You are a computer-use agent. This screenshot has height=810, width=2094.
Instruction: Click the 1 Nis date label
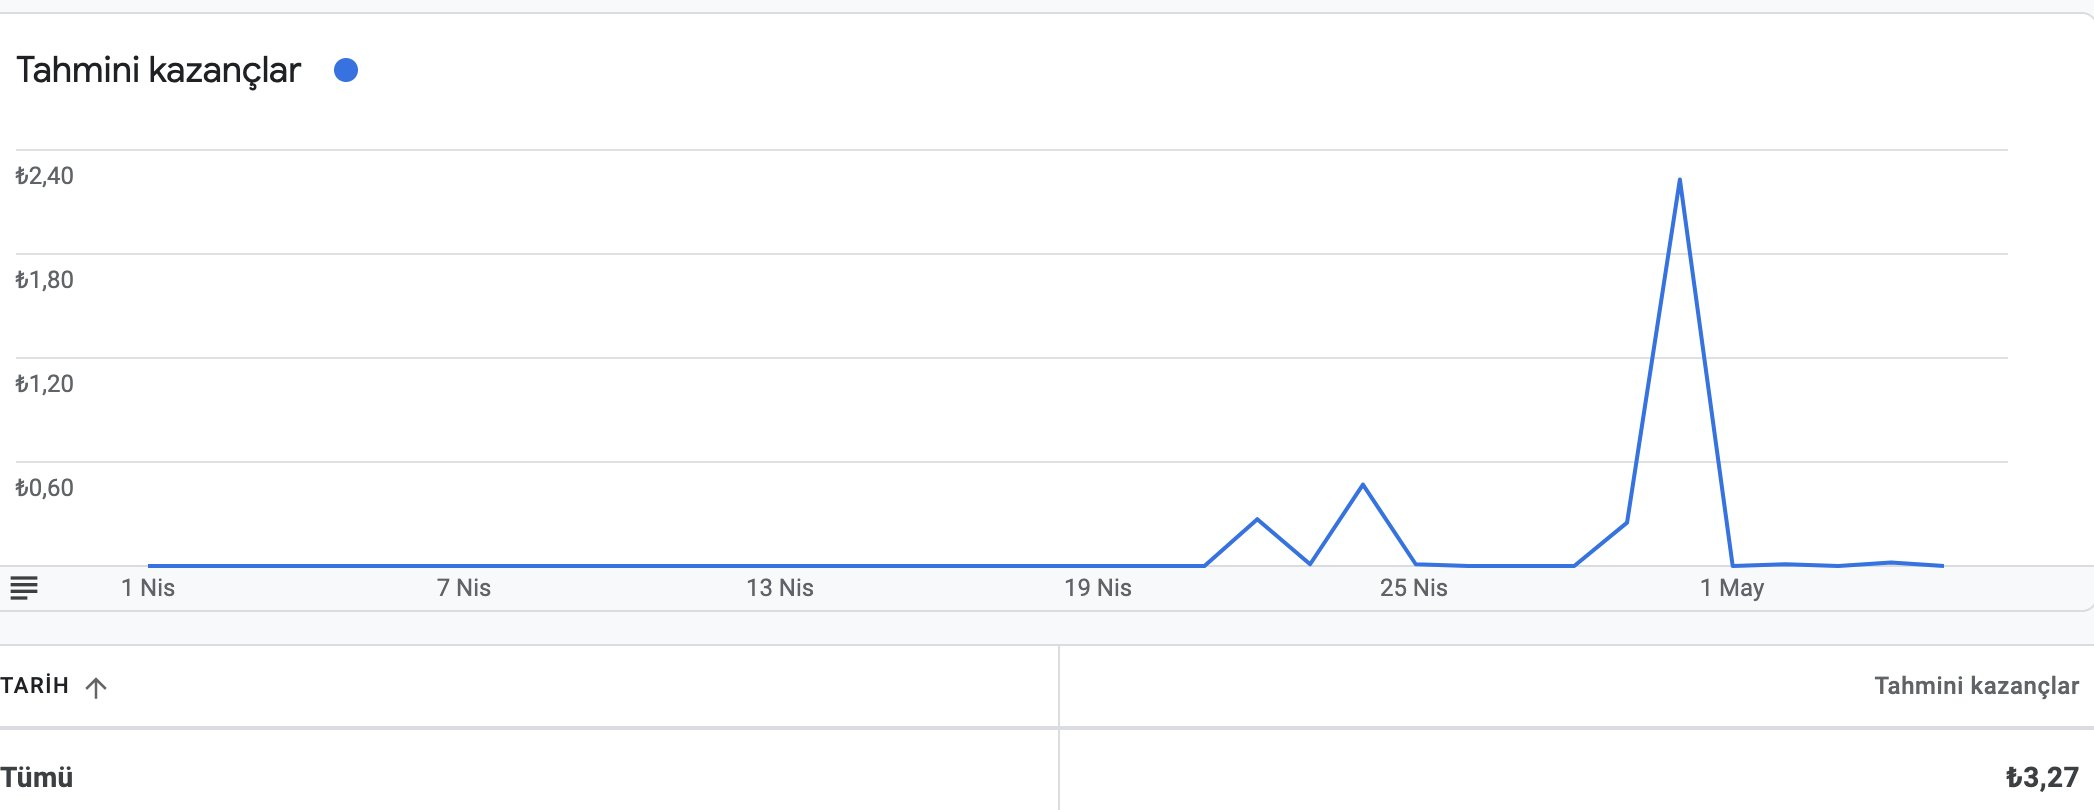pyautogui.click(x=148, y=588)
